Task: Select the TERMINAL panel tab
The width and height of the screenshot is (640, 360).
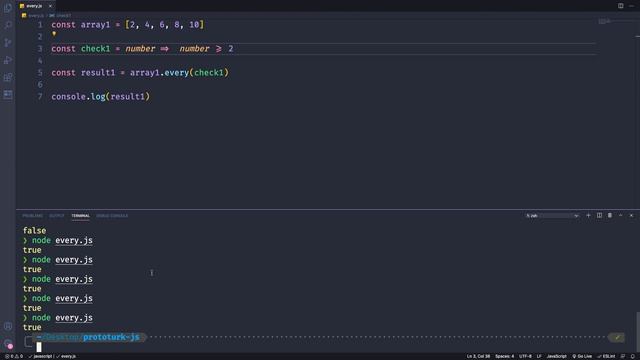Action: pyautogui.click(x=80, y=216)
